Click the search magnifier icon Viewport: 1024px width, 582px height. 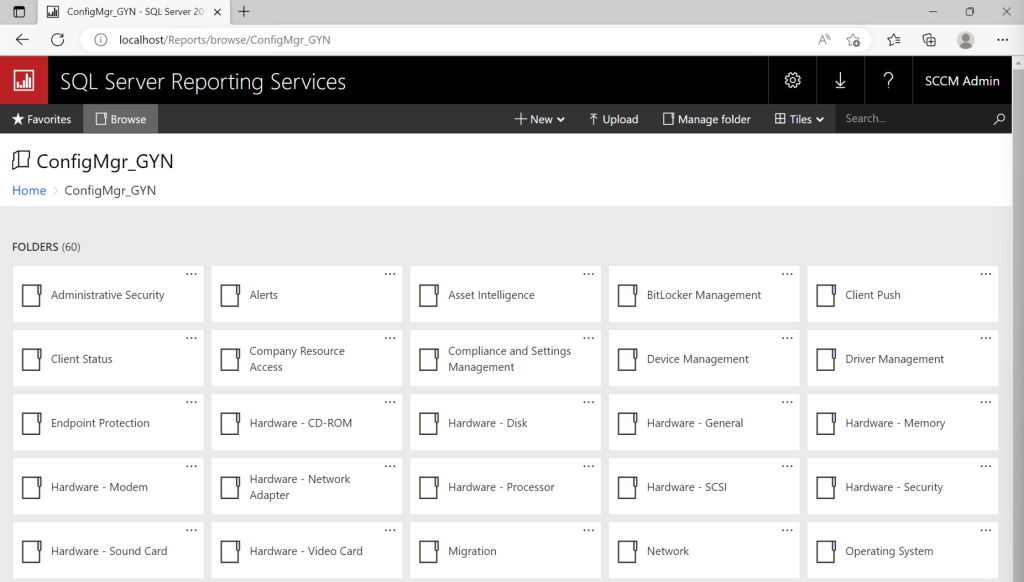(999, 119)
